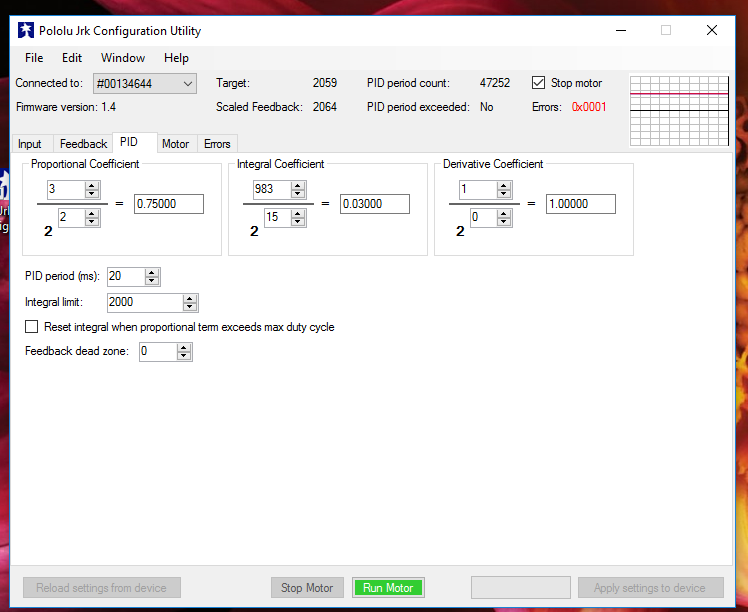Click the Scaled Feedback value 2064

(325, 107)
